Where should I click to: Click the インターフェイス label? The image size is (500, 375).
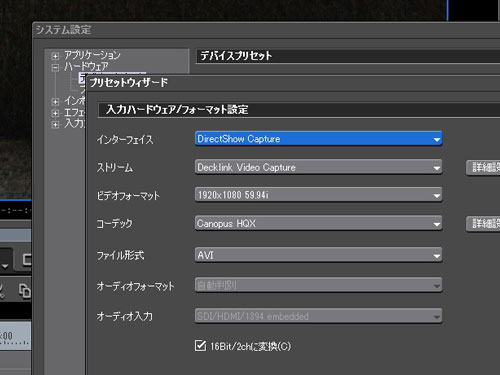coord(125,139)
